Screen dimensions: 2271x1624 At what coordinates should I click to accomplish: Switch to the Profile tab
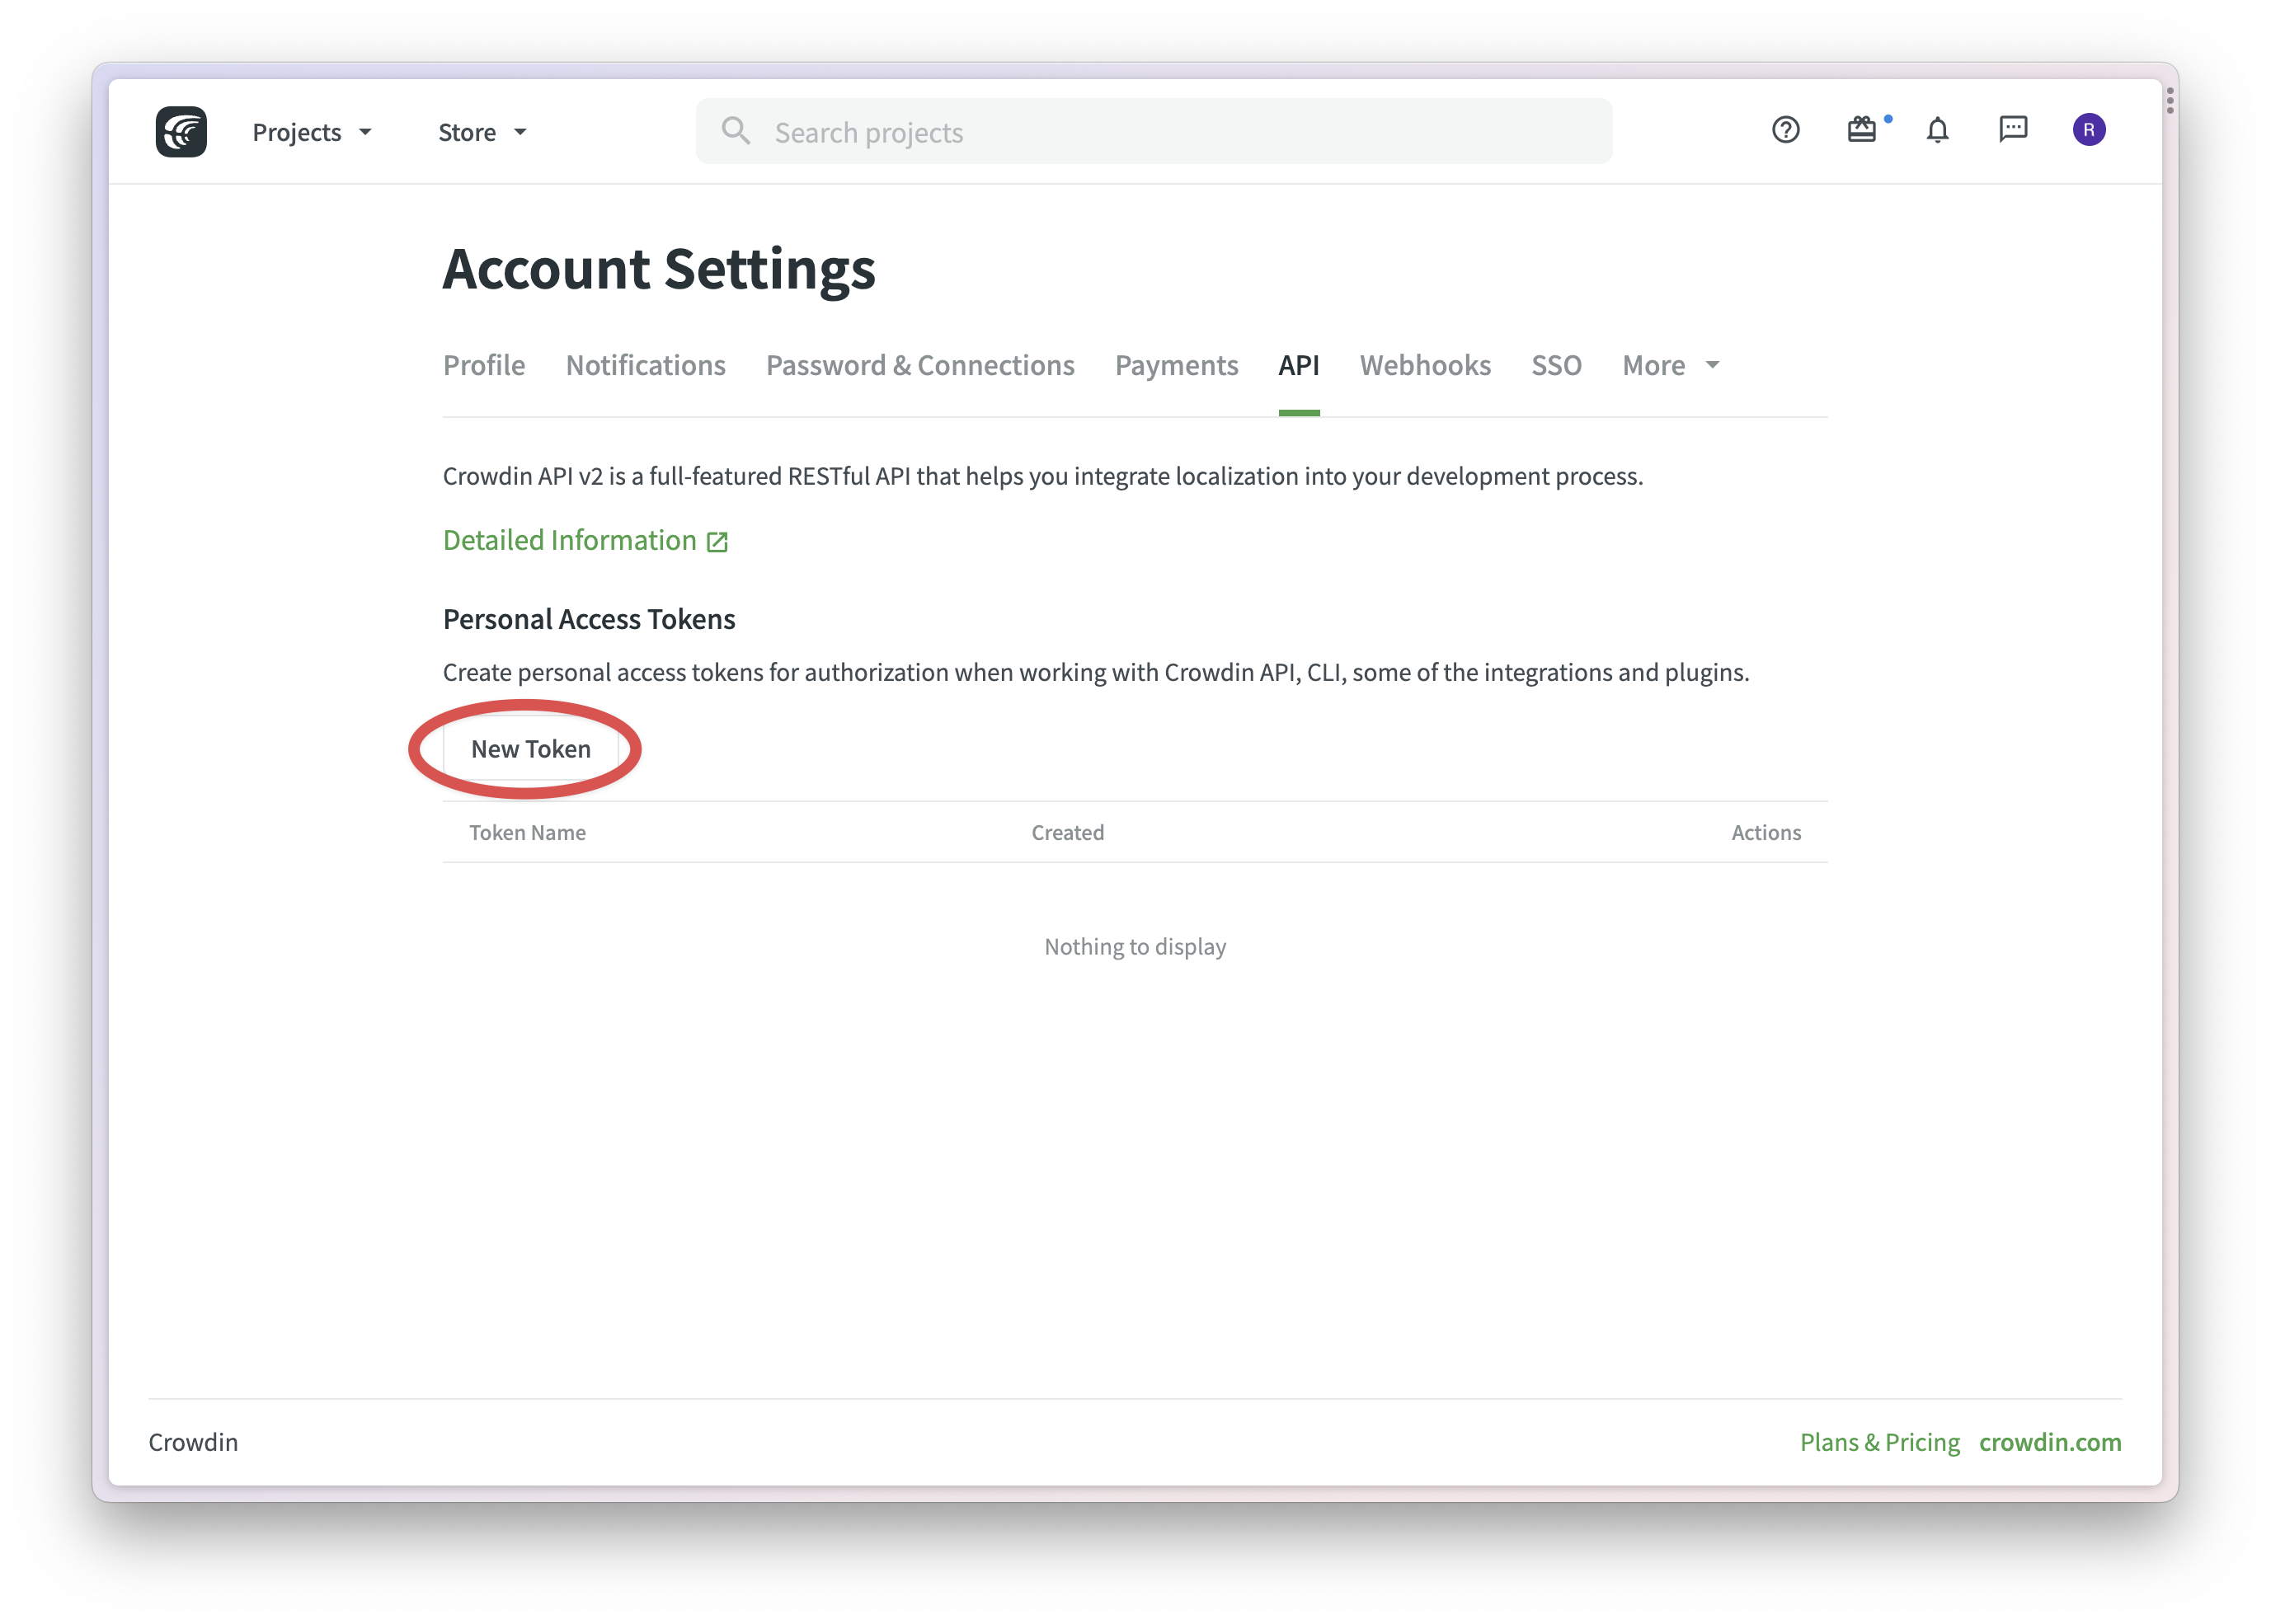[x=484, y=365]
